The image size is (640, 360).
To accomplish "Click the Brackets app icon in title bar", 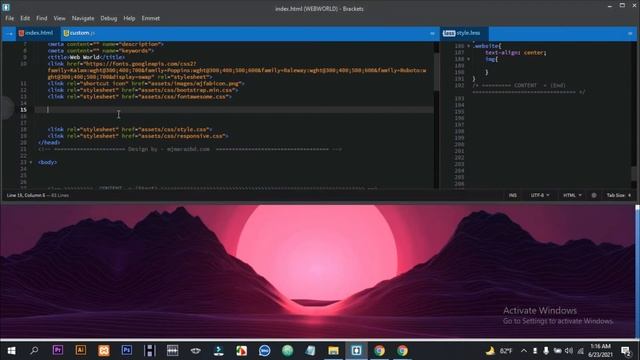I will point(6,7).
